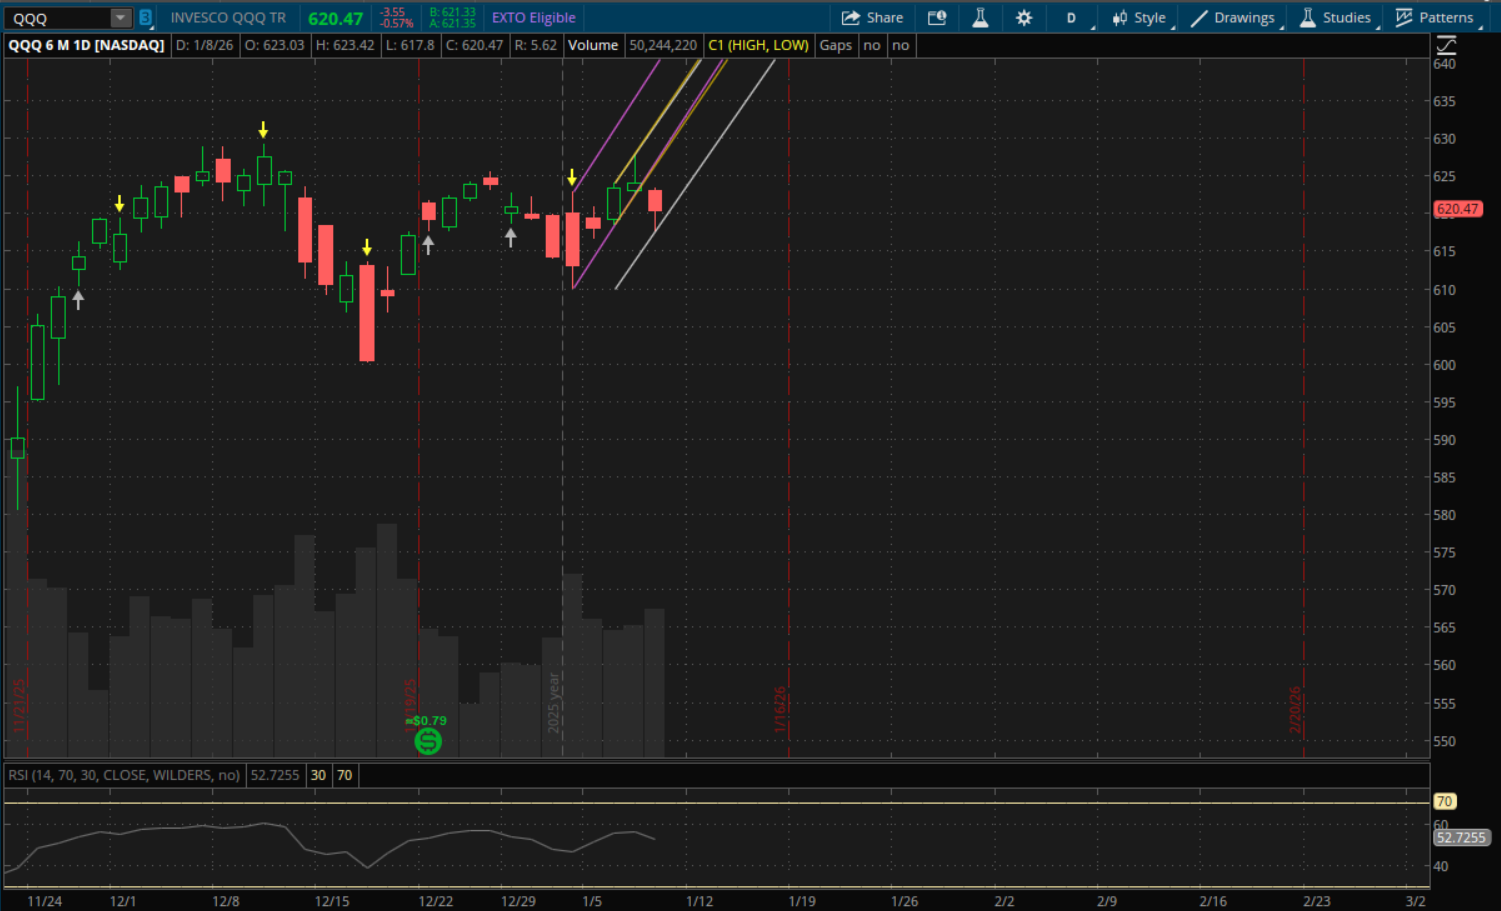Open the Drawings menu

pyautogui.click(x=1233, y=18)
